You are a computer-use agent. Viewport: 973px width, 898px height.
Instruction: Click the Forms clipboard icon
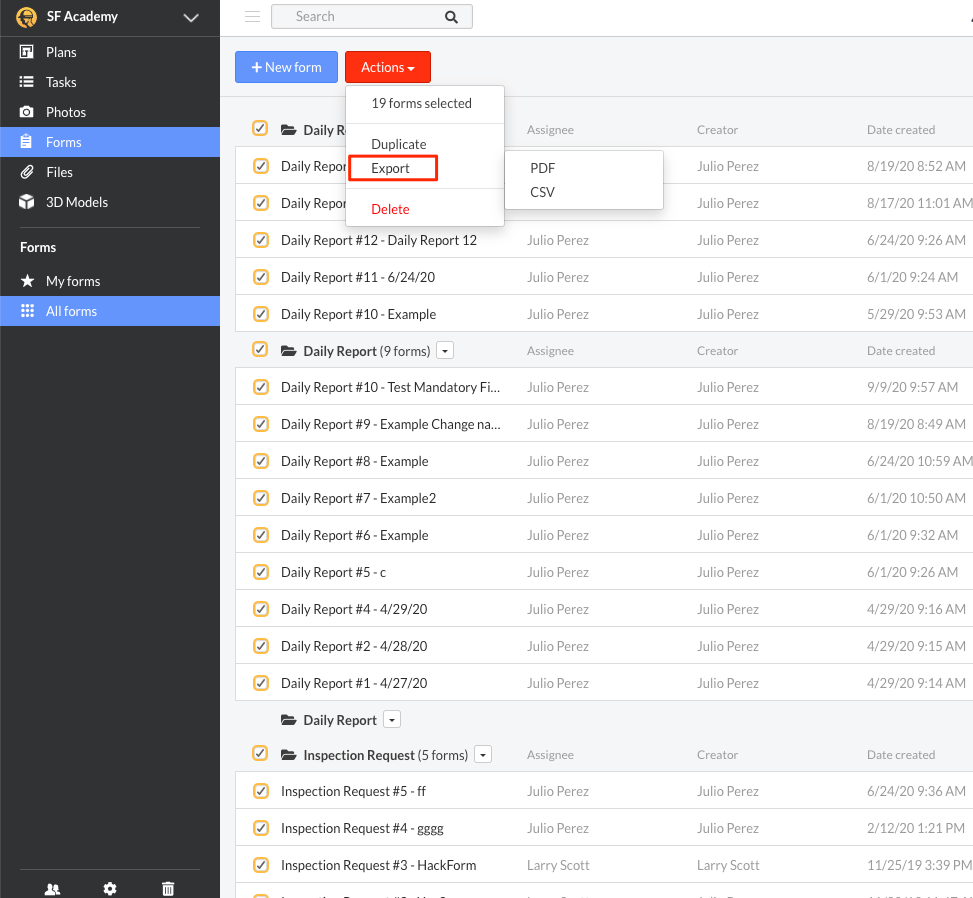click(26, 141)
